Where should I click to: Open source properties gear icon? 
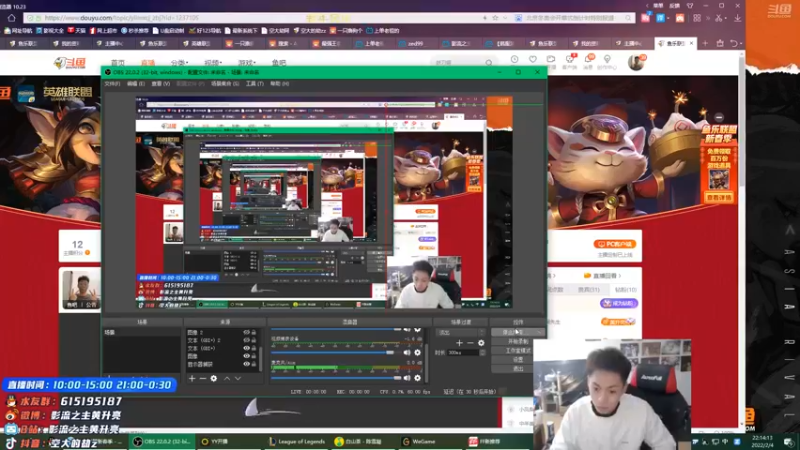pyautogui.click(x=214, y=379)
